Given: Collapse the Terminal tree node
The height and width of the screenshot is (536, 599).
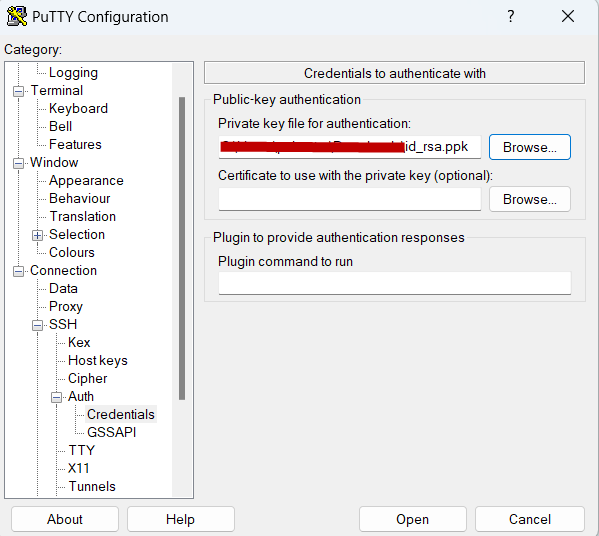Looking at the screenshot, I should [18, 91].
